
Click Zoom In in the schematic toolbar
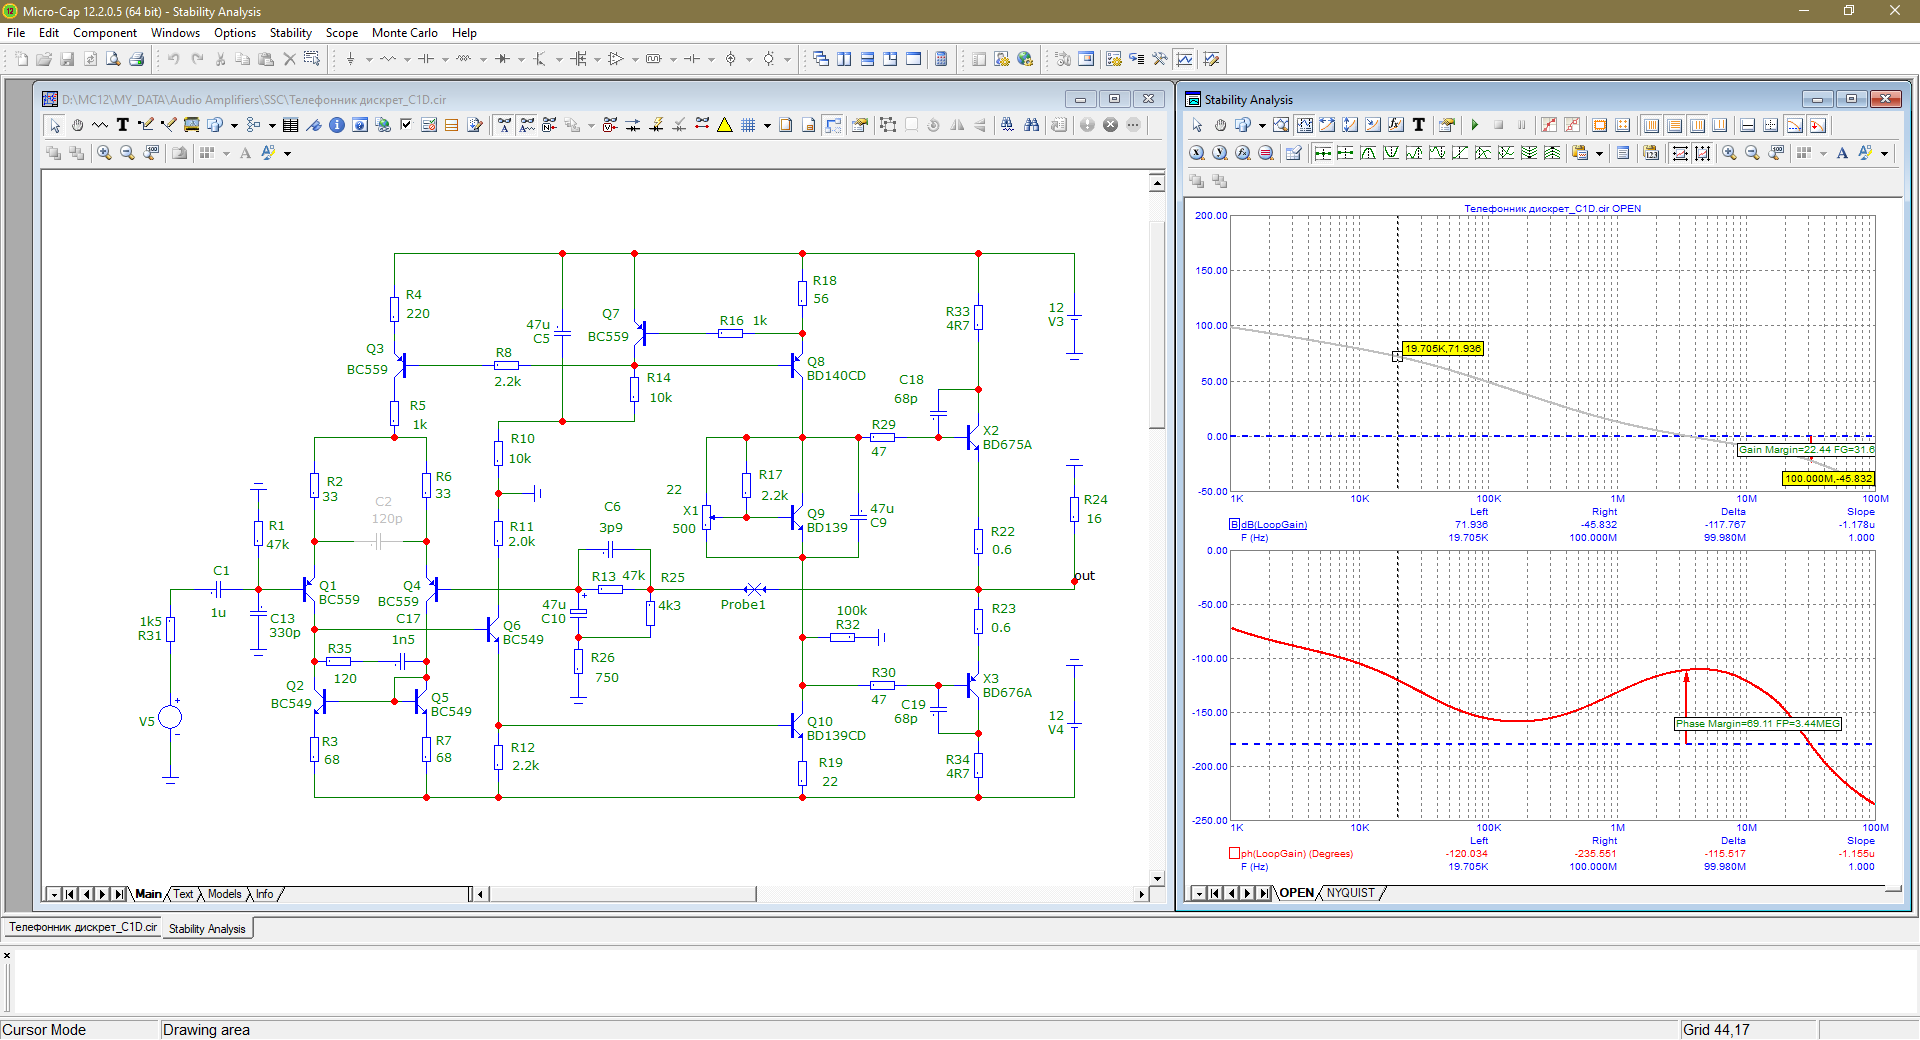pyautogui.click(x=104, y=153)
